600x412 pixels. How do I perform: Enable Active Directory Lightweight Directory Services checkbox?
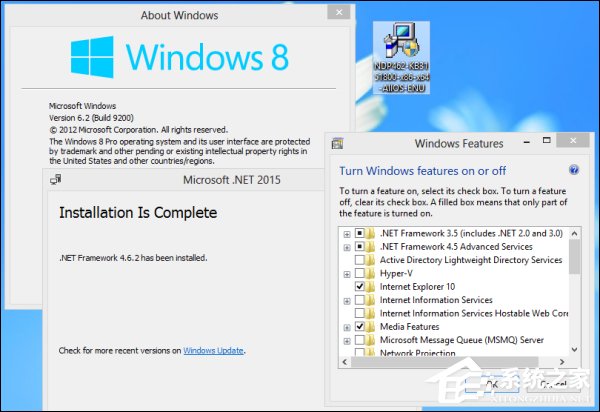pyautogui.click(x=359, y=260)
